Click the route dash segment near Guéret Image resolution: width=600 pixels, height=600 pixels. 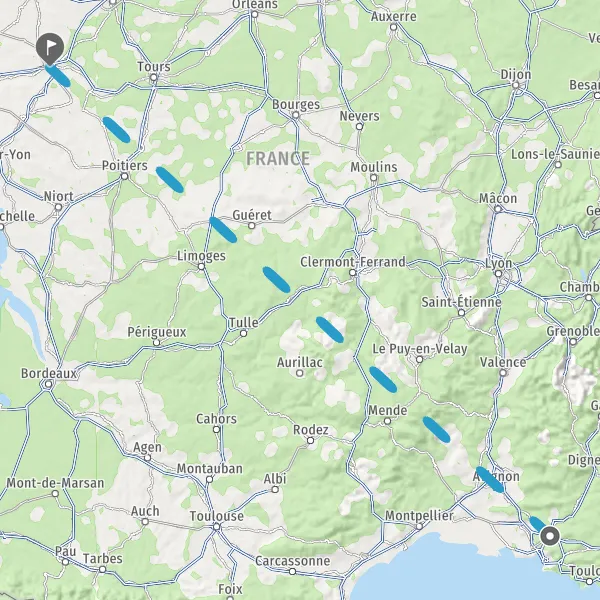(223, 230)
